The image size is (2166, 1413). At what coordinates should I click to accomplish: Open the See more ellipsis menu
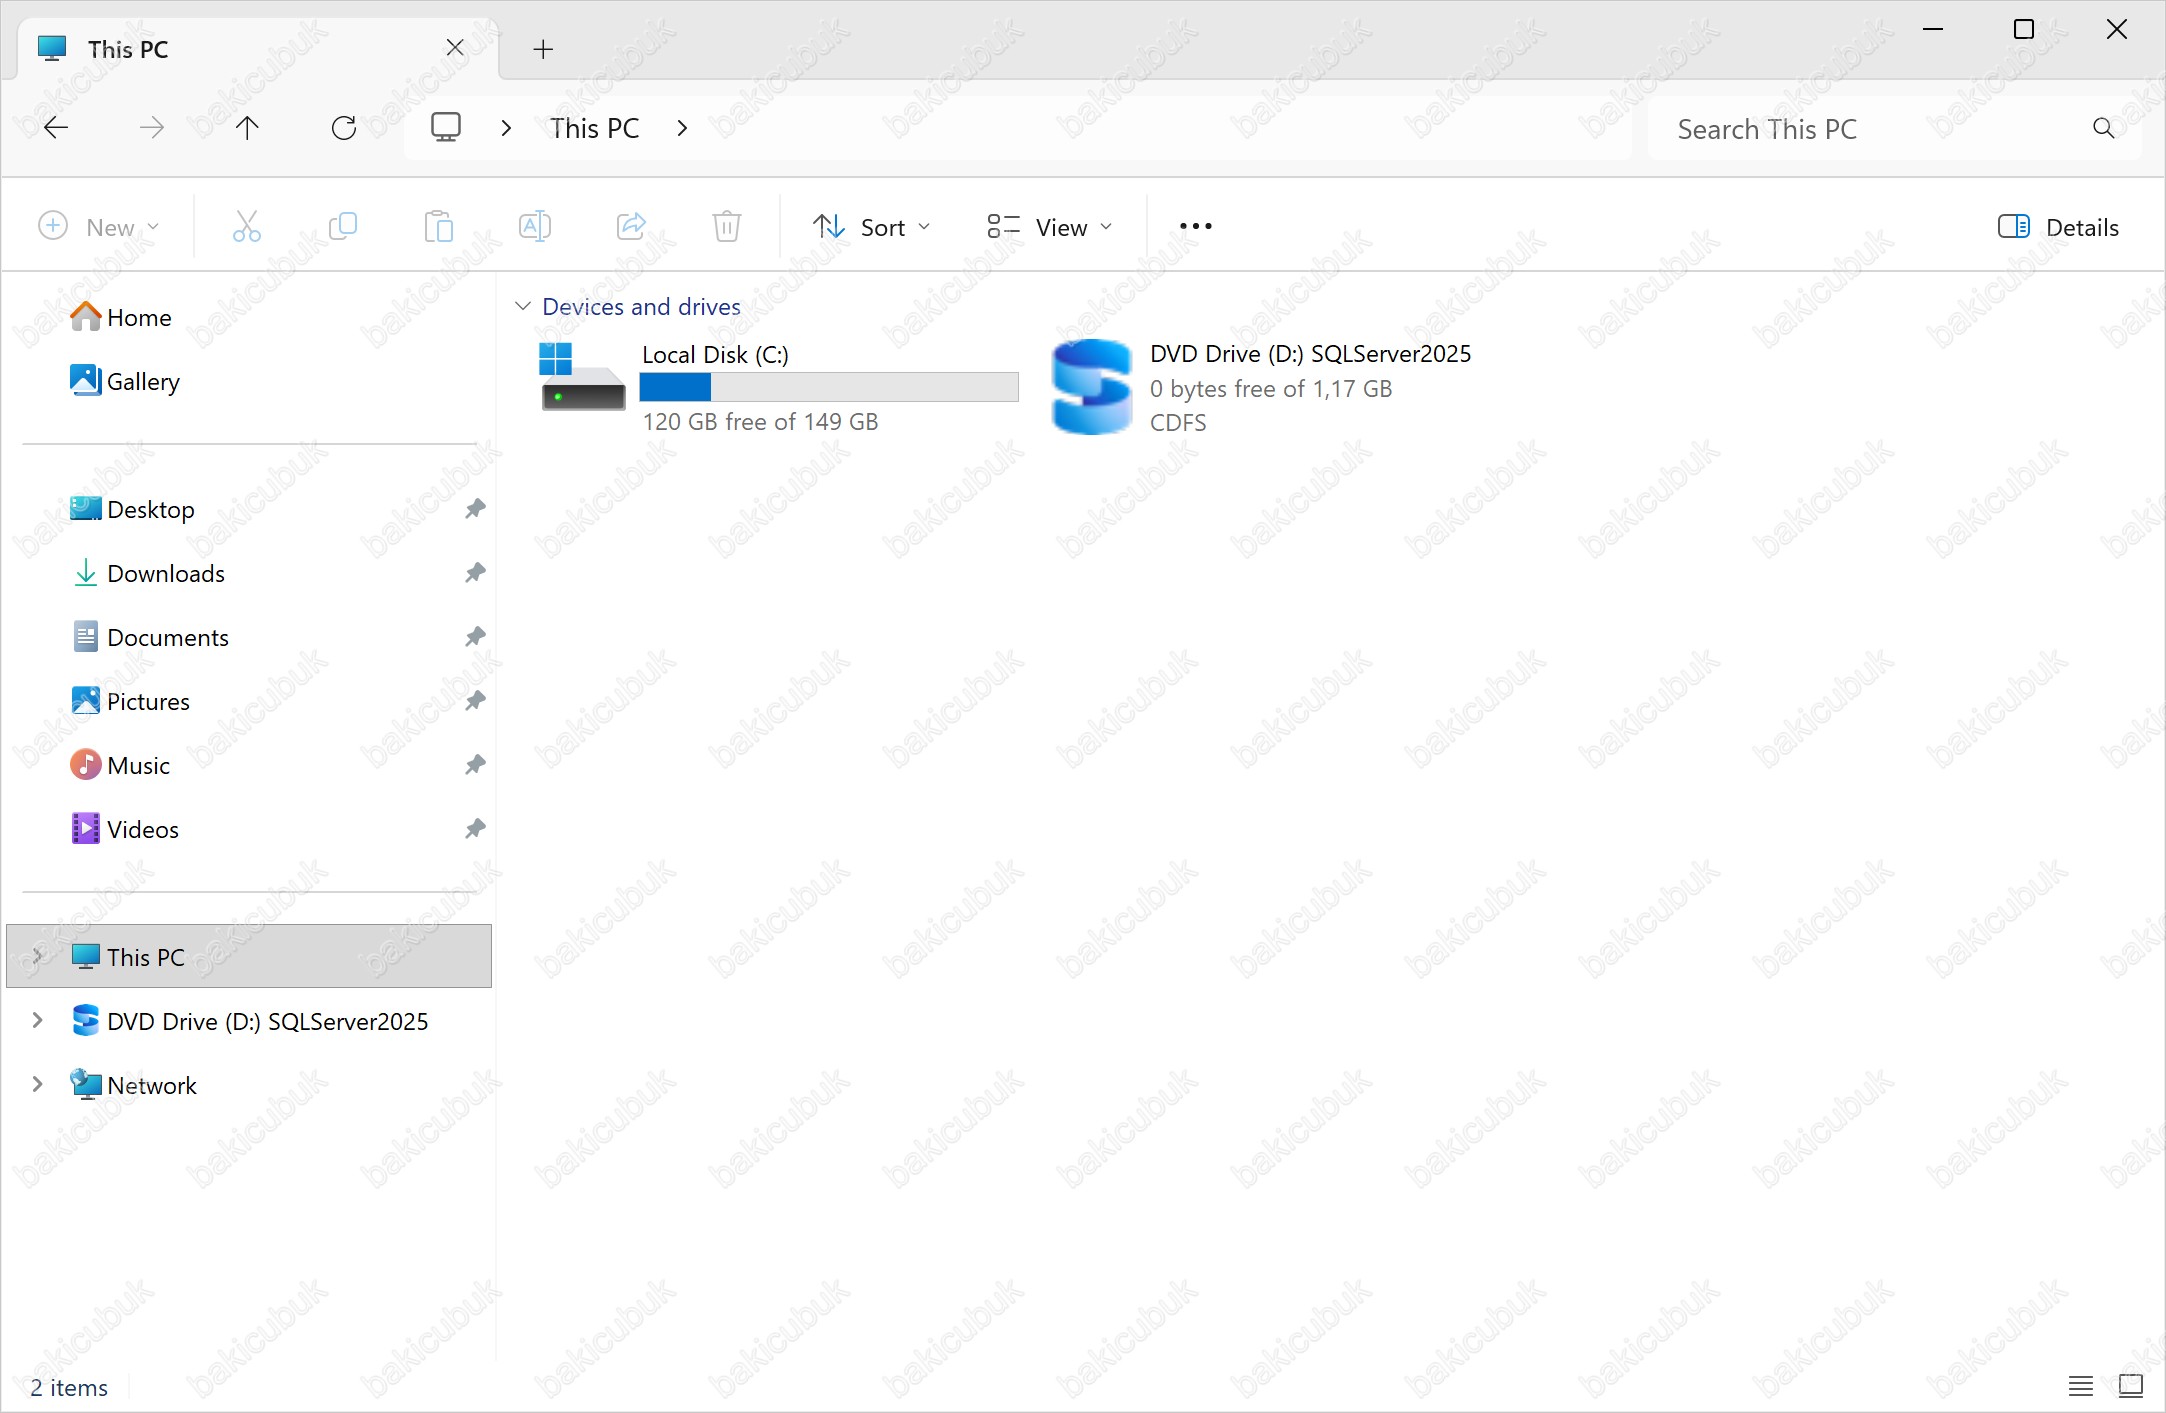click(1195, 227)
